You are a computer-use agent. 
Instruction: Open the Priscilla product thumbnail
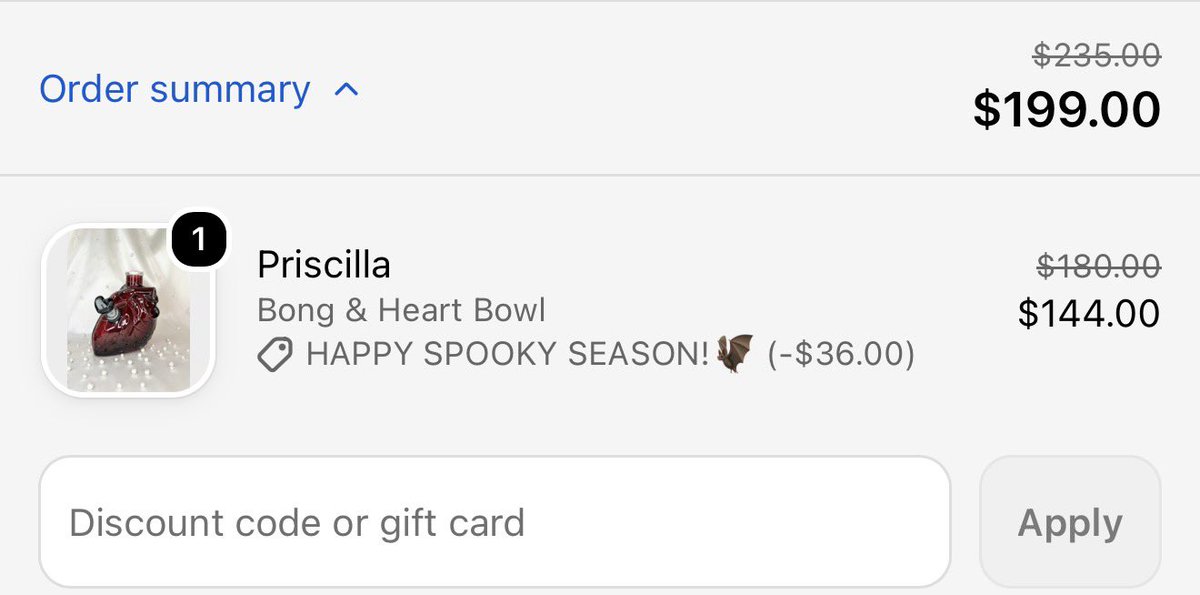click(x=128, y=310)
